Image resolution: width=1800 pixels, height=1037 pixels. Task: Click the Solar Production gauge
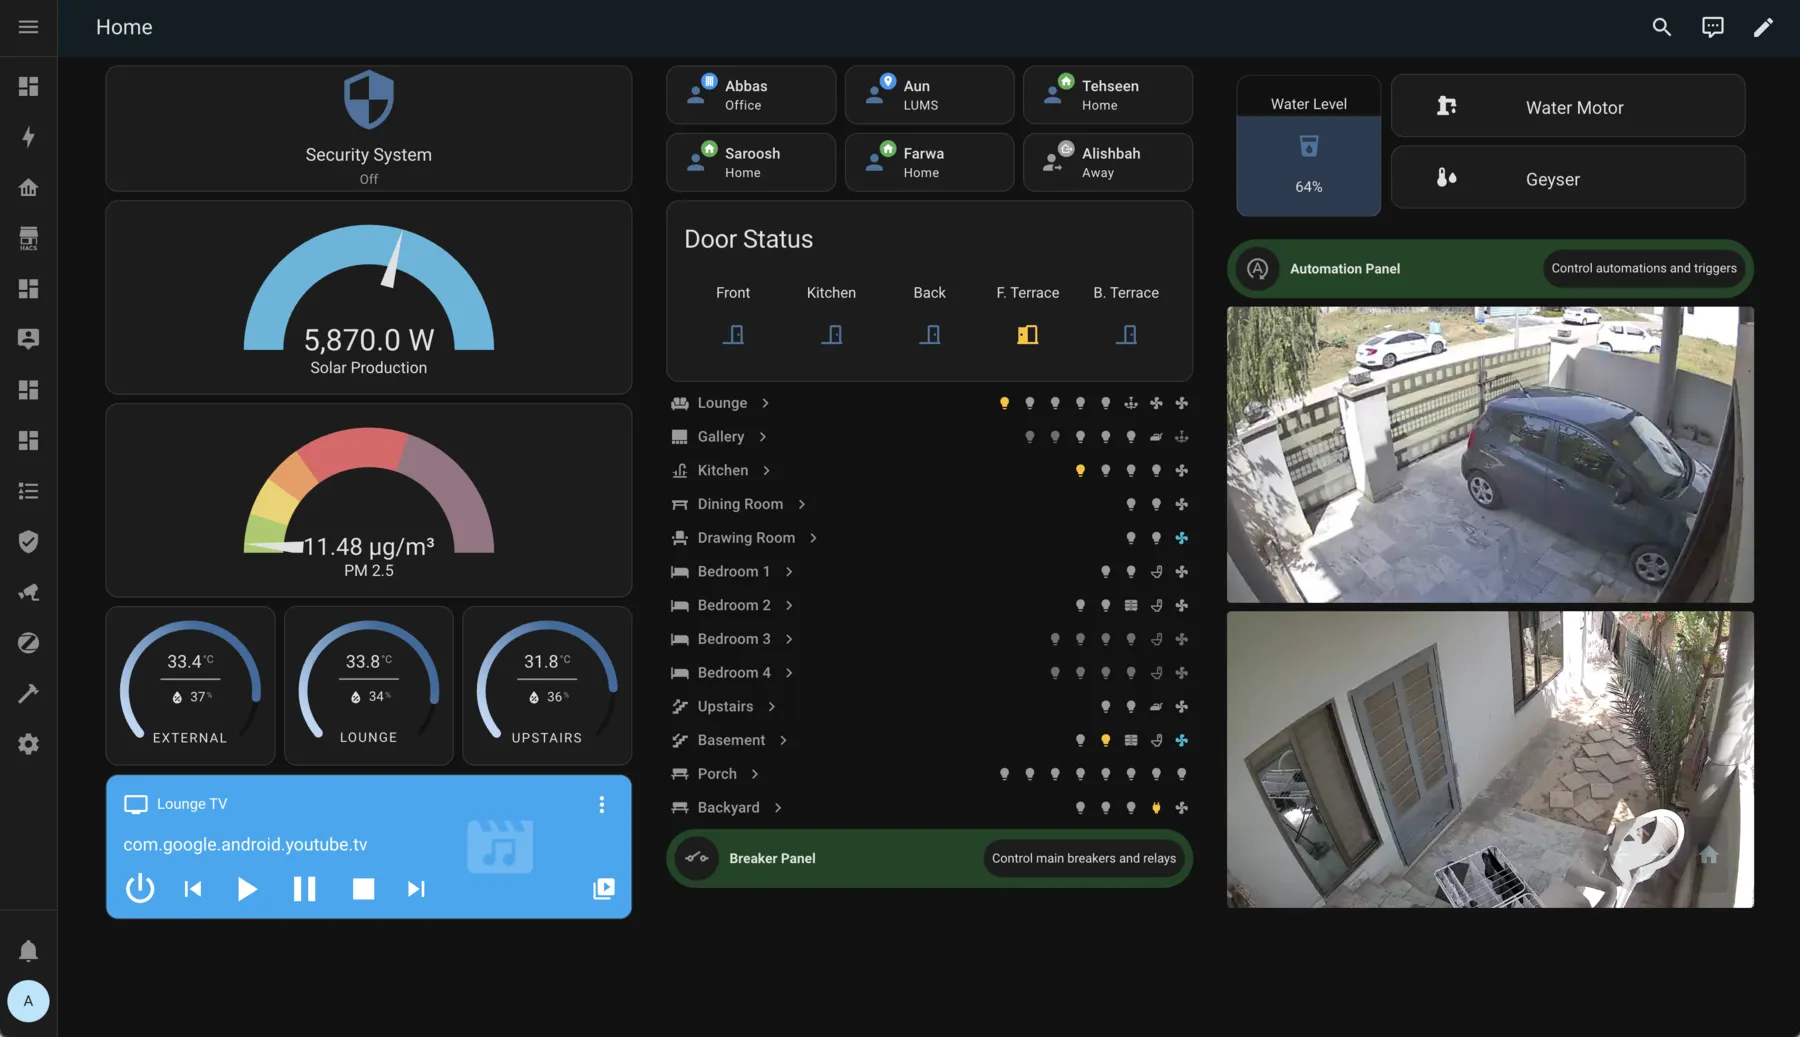pyautogui.click(x=369, y=297)
